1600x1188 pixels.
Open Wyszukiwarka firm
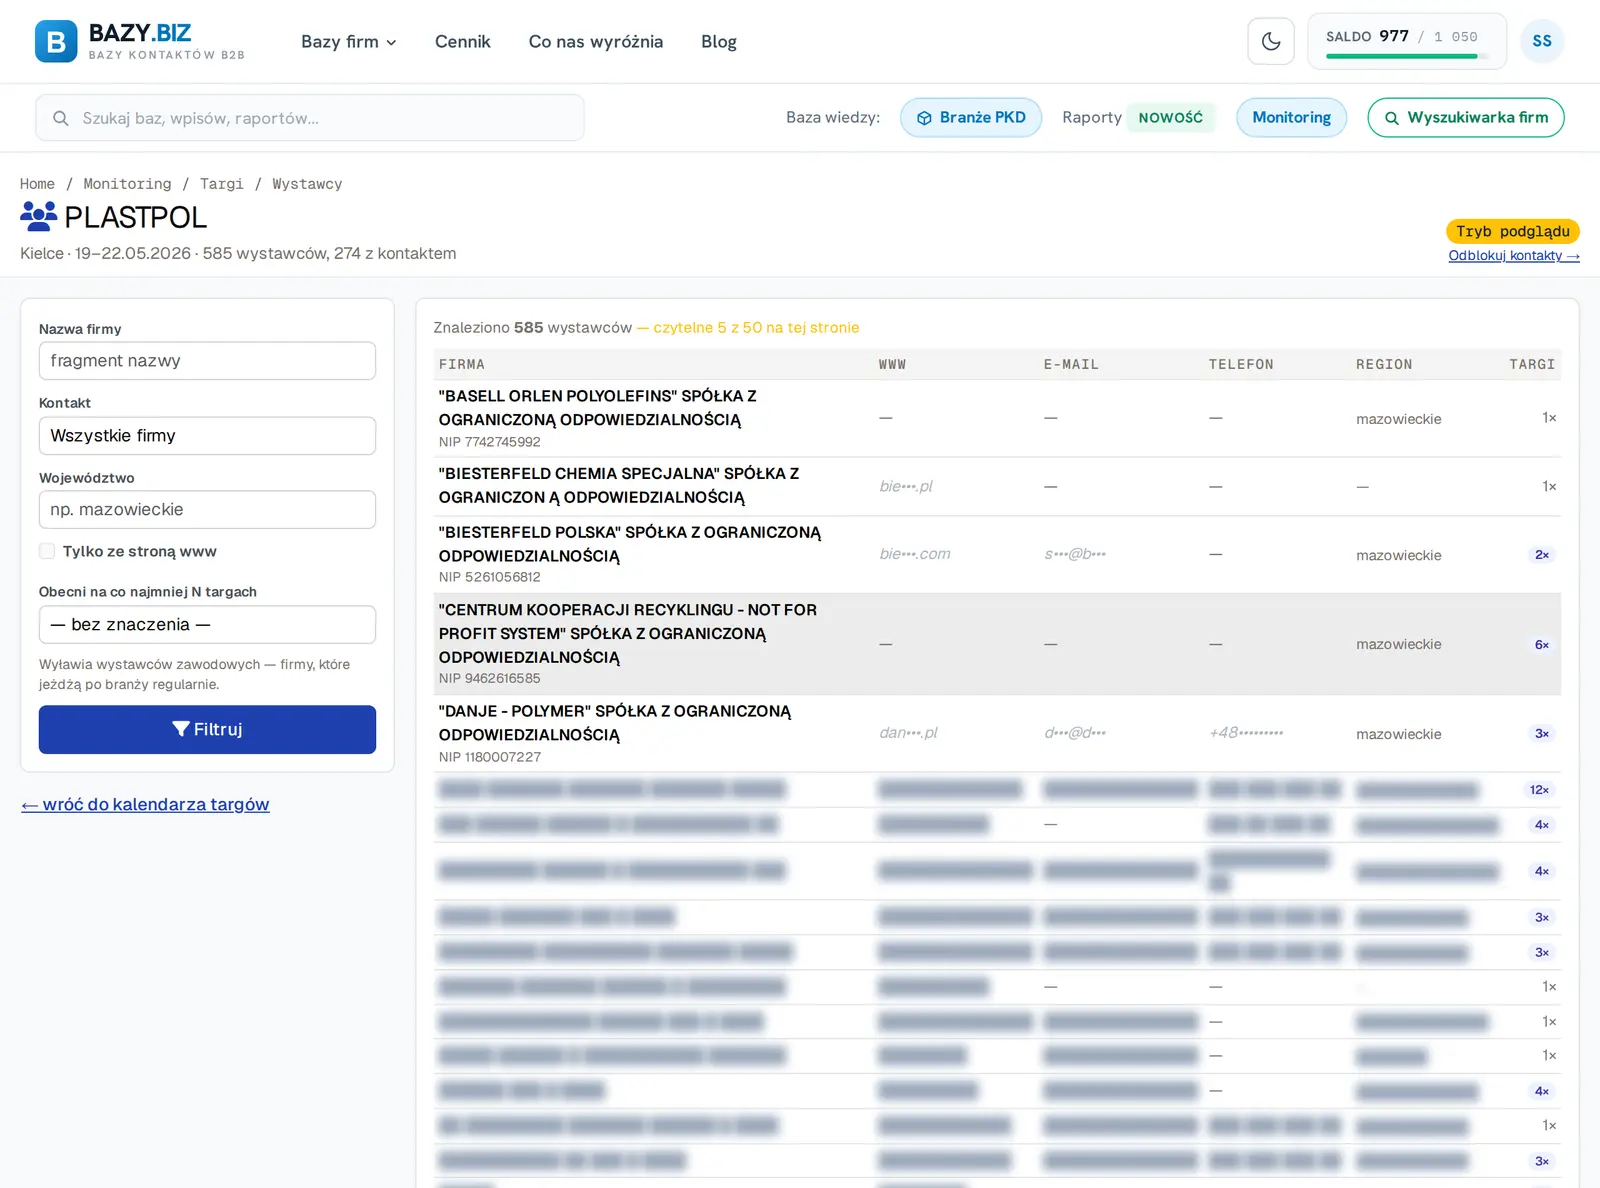pos(1466,117)
